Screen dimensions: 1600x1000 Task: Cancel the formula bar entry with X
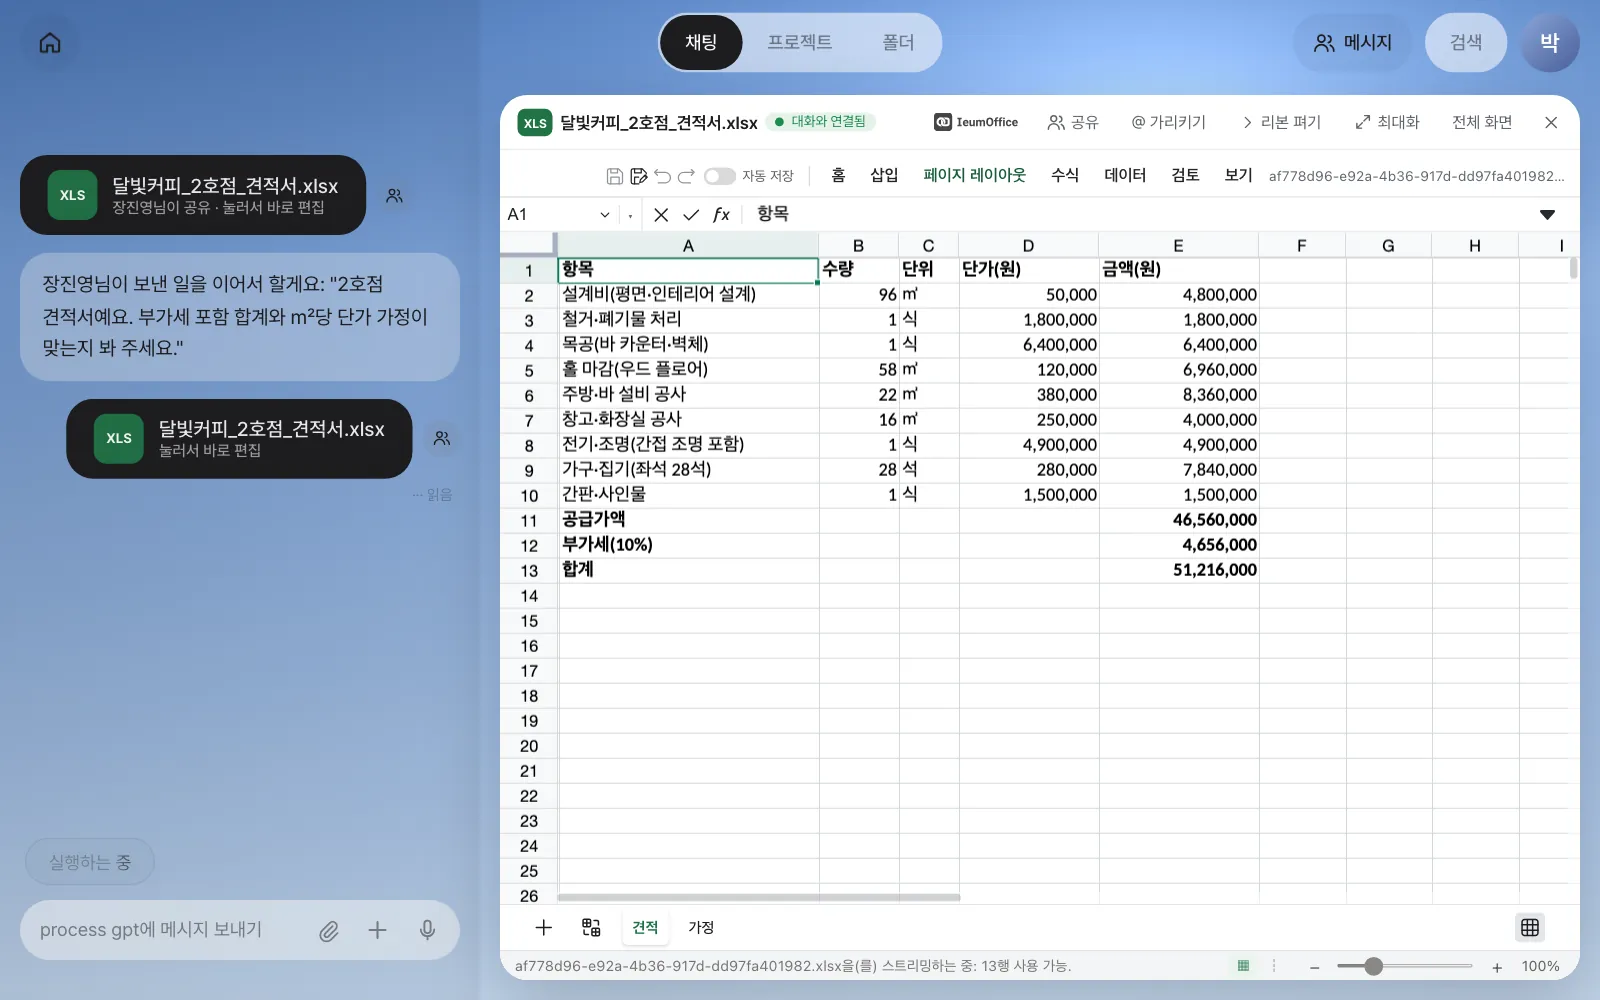661,215
